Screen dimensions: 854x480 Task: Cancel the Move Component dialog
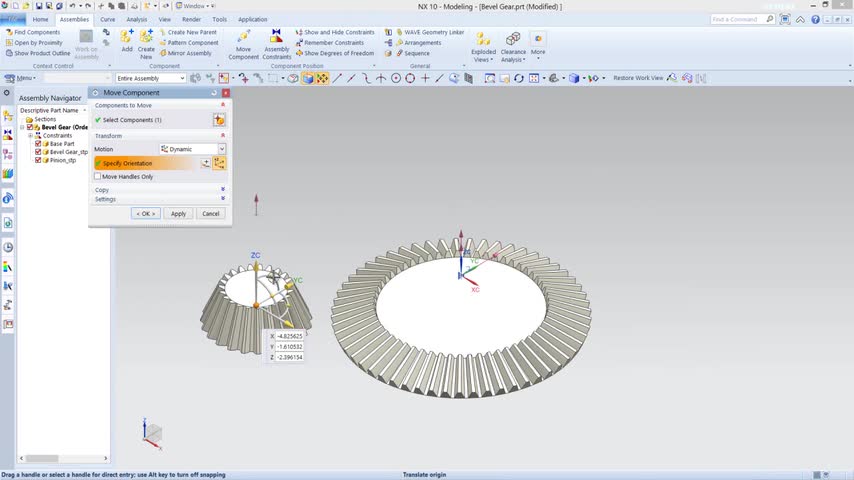click(x=211, y=214)
